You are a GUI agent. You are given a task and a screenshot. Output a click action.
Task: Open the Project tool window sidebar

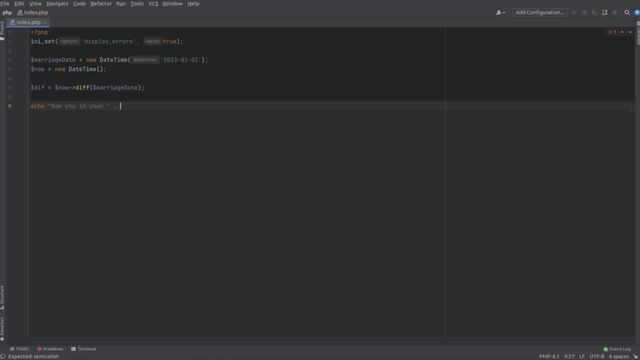tap(2, 31)
